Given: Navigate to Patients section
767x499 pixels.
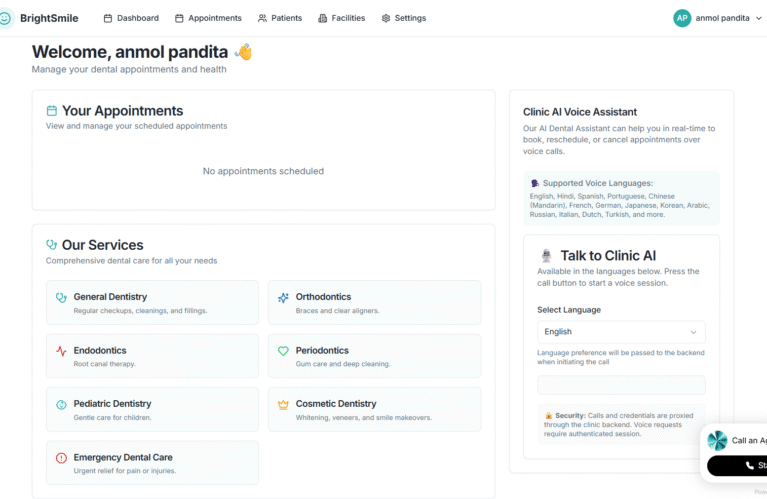Looking at the screenshot, I should pyautogui.click(x=280, y=18).
